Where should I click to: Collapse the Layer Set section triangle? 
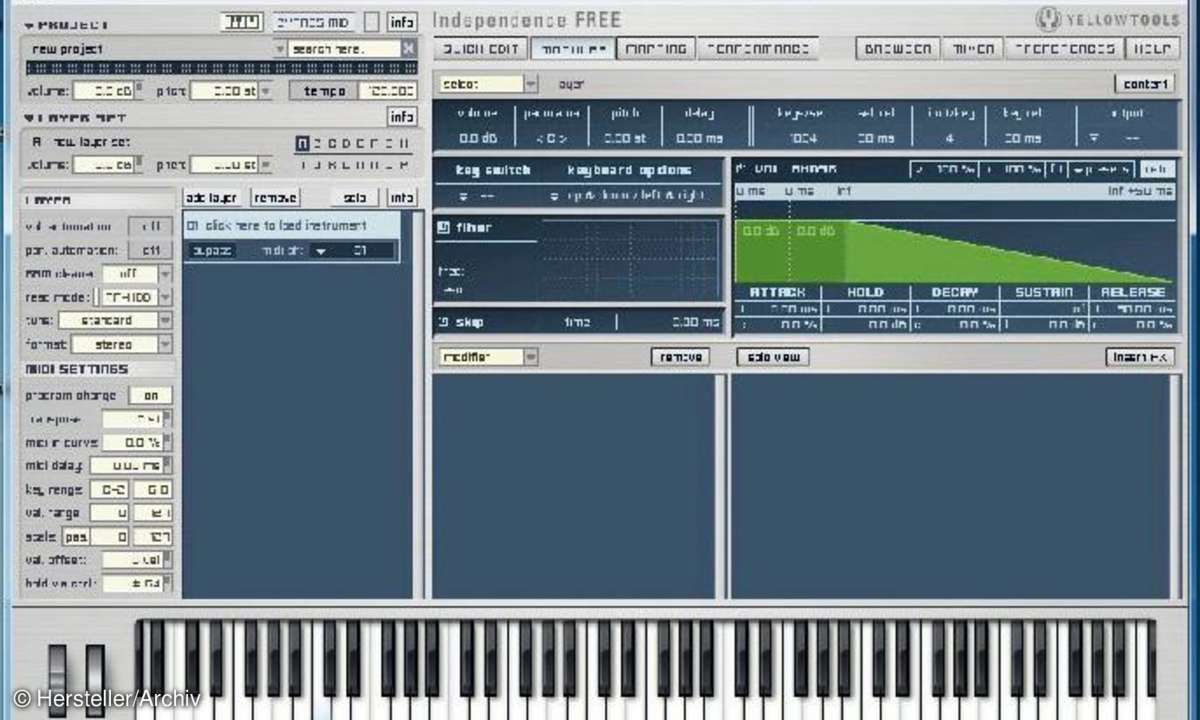pos(28,118)
